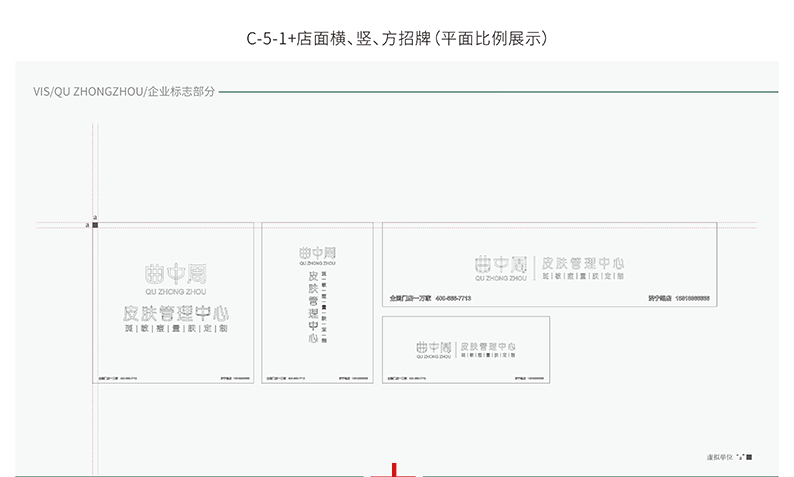Screen dimensions: 794x477
Task: Click 皮肤管理中心 in the small horizontal signboard
Action: pyautogui.click(x=488, y=346)
